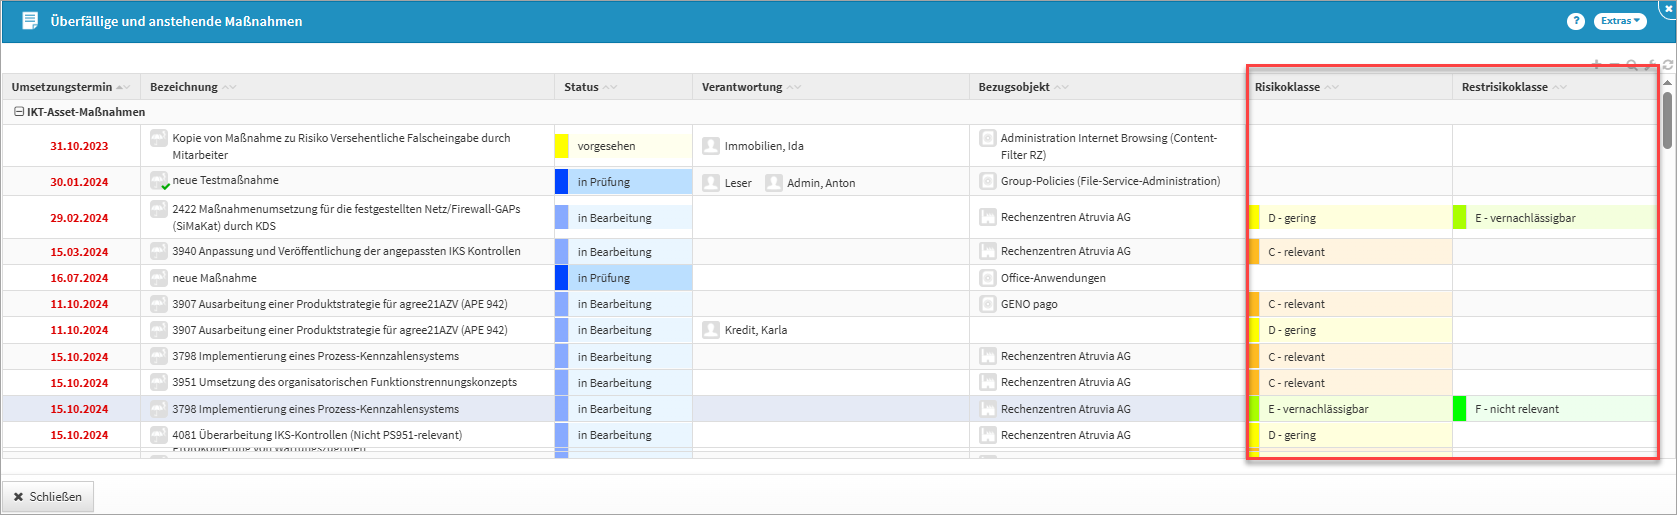Sort by the Umsetzungstermin column
The width and height of the screenshot is (1677, 515).
pos(62,87)
